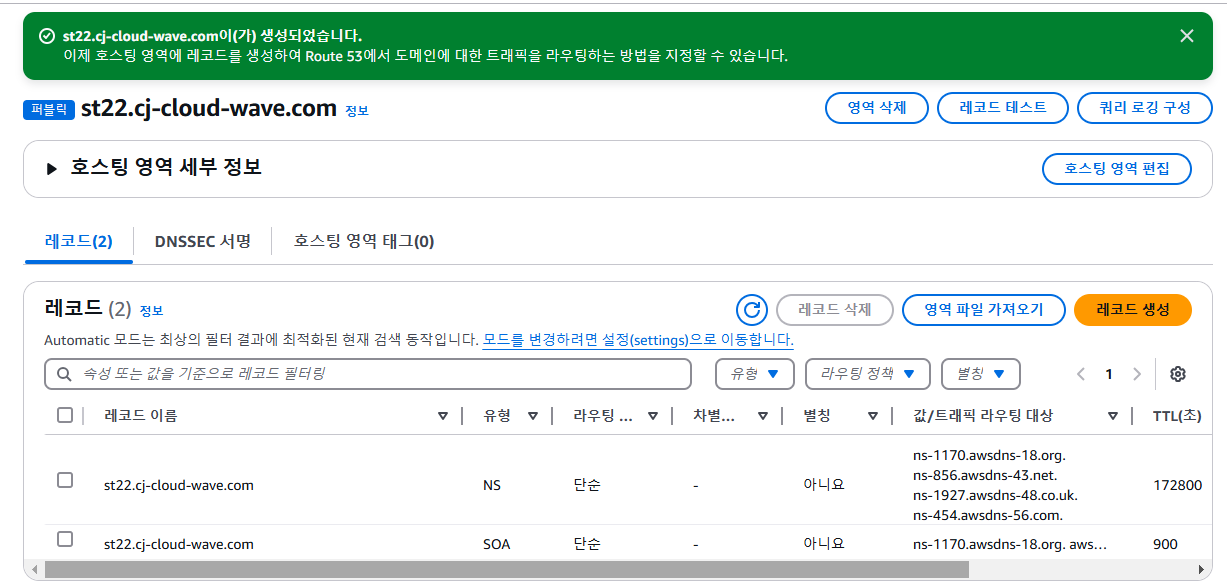The height and width of the screenshot is (585, 1227).
Task: Click the record filter search field
Action: coord(368,374)
